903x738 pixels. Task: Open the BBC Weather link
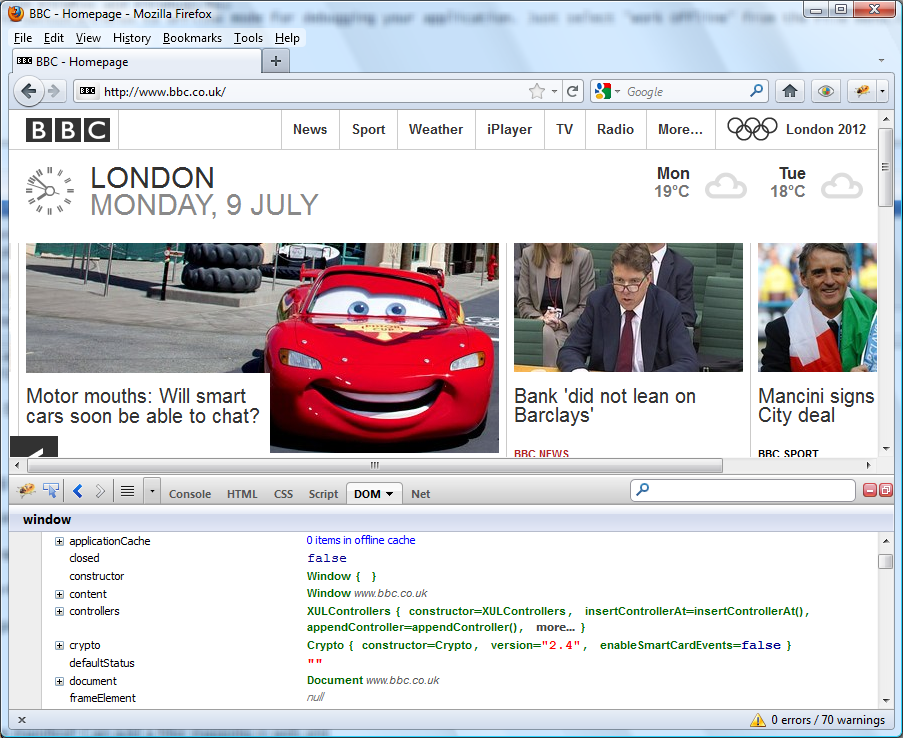436,130
